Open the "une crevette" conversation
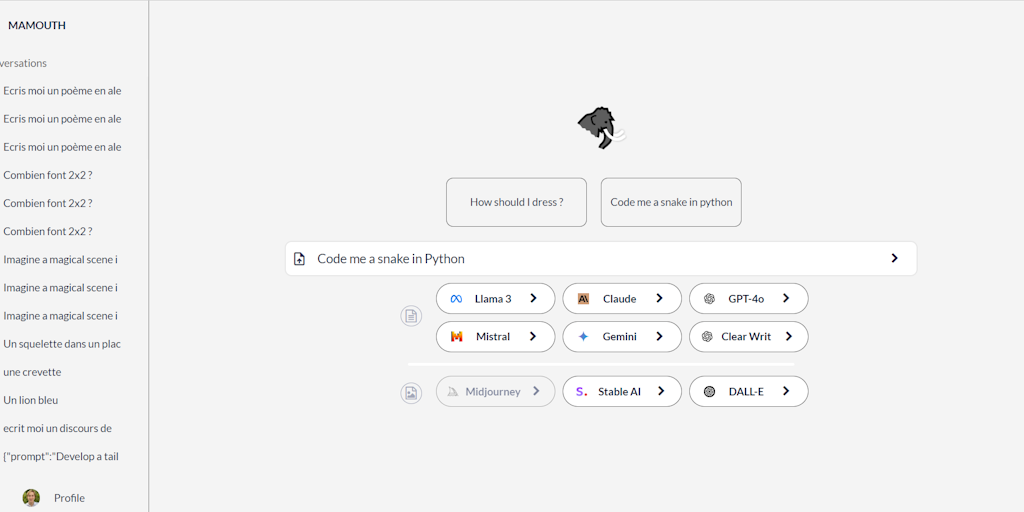Image resolution: width=1024 pixels, height=512 pixels. (x=32, y=372)
